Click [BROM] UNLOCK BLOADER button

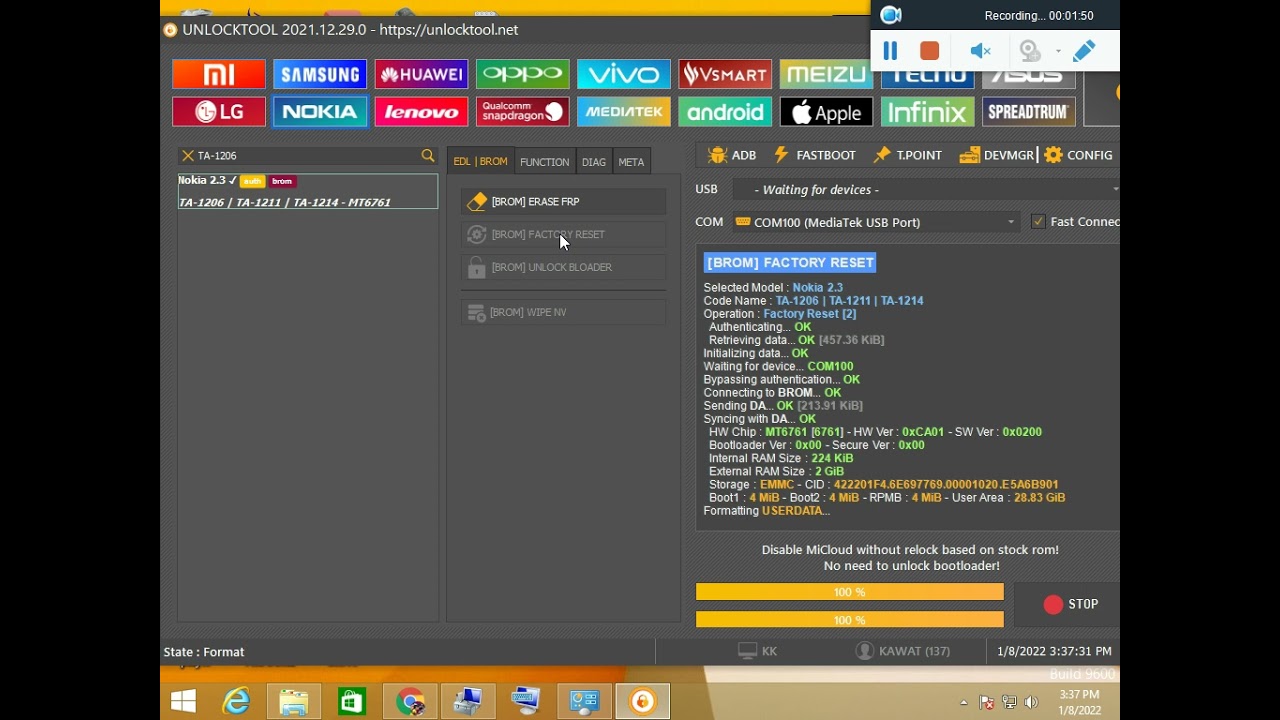[x=564, y=268]
